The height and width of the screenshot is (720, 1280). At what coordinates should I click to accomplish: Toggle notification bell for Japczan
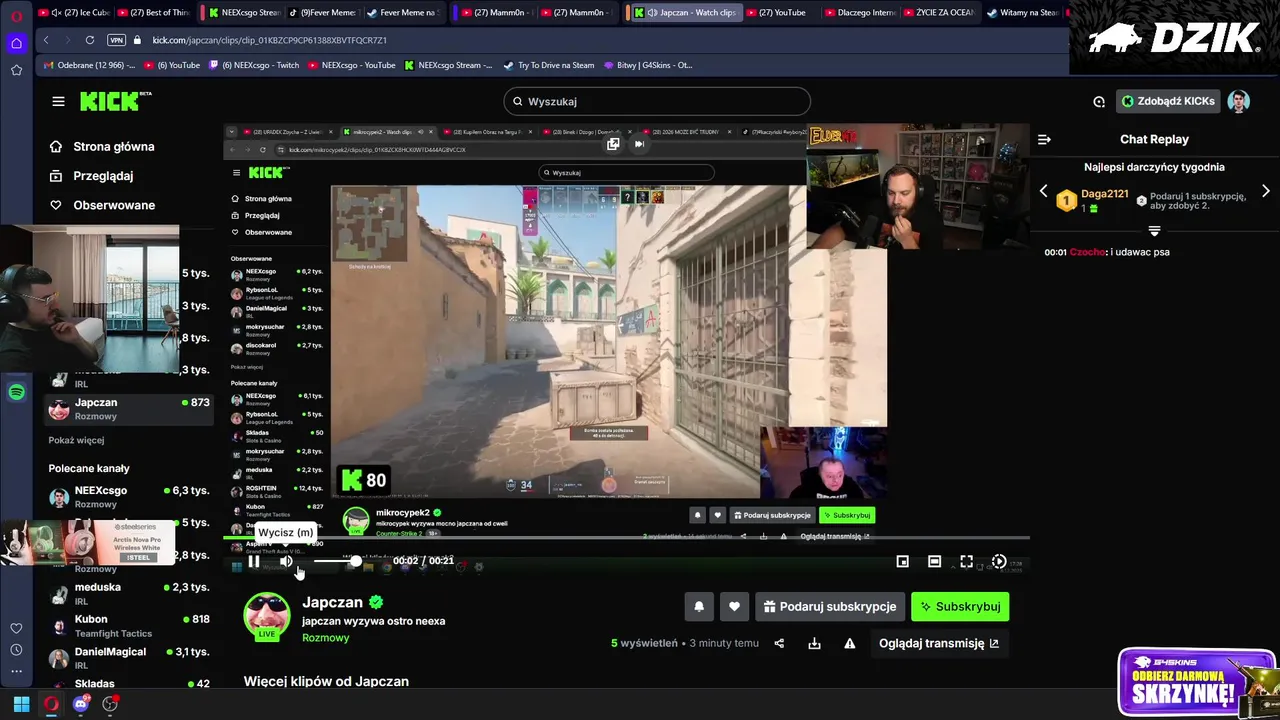tap(699, 606)
